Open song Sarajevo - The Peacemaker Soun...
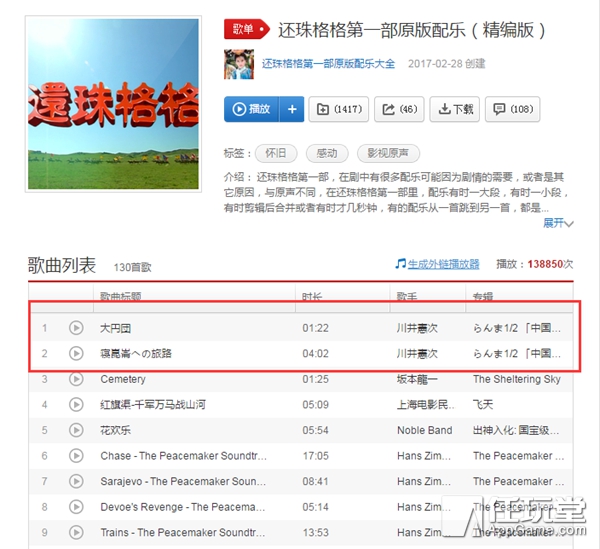 (183, 481)
